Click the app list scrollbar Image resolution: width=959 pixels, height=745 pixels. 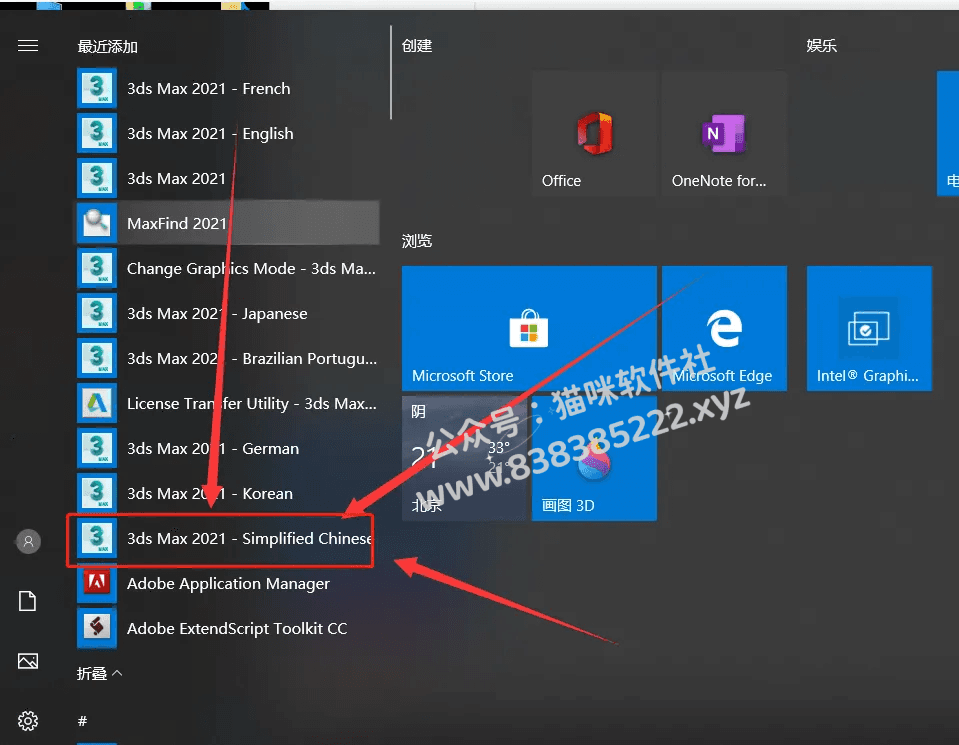[391, 72]
